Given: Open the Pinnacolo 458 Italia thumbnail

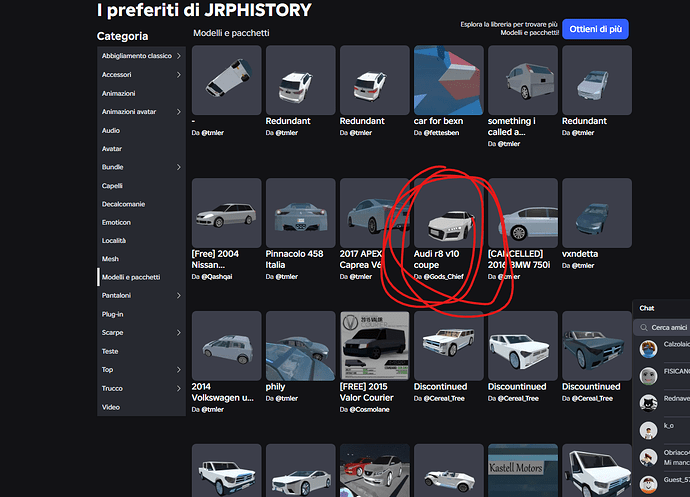Looking at the screenshot, I should pos(301,213).
